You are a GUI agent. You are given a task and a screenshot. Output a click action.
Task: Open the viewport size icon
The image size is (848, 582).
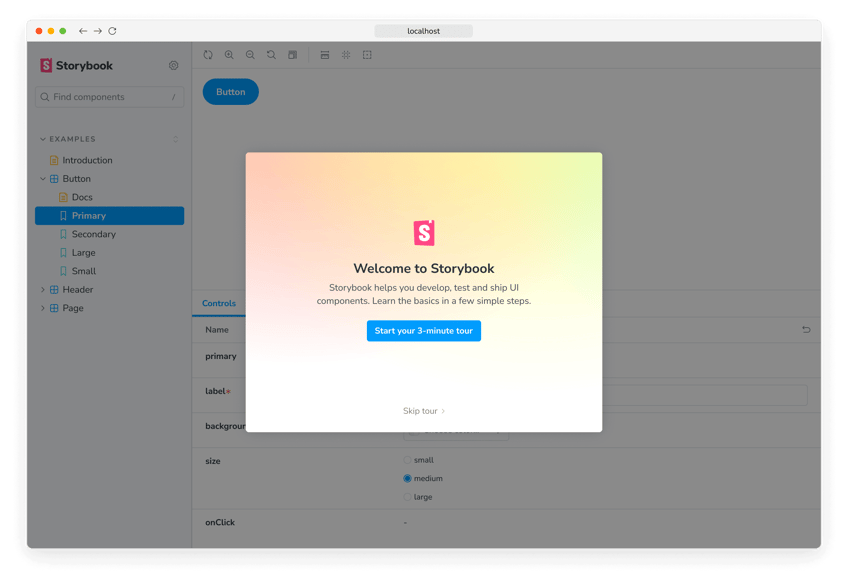pyautogui.click(x=325, y=55)
